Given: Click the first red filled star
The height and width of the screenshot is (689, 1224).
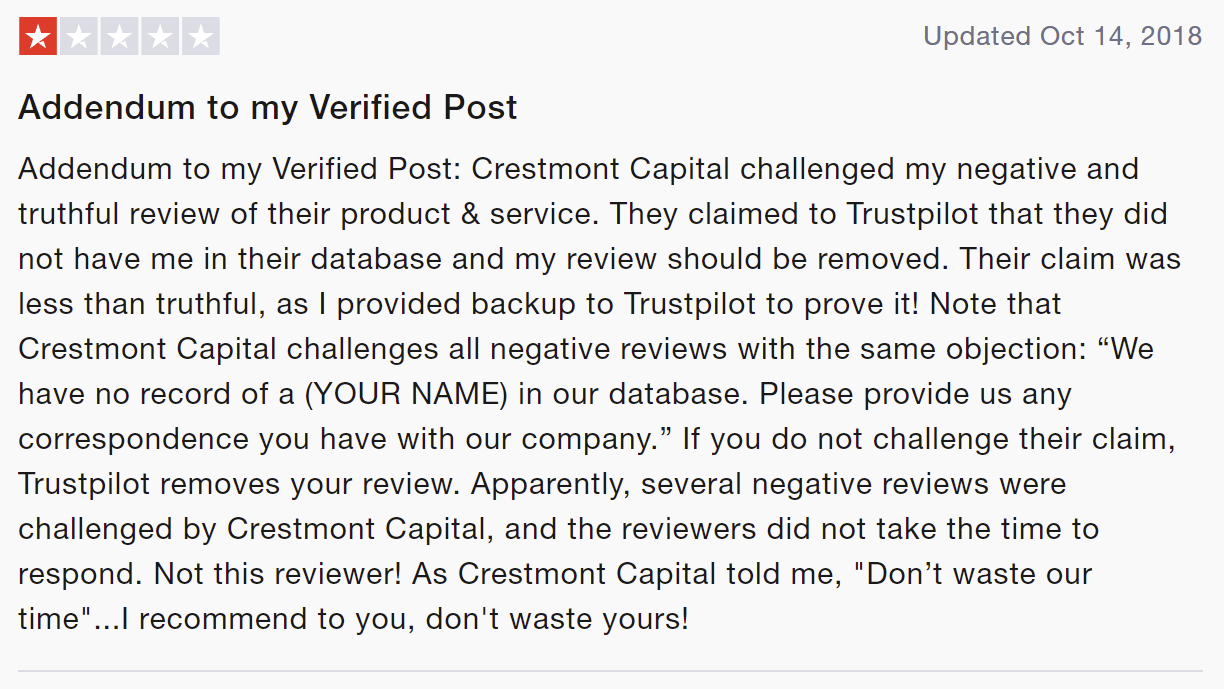Looking at the screenshot, I should pyautogui.click(x=38, y=37).
